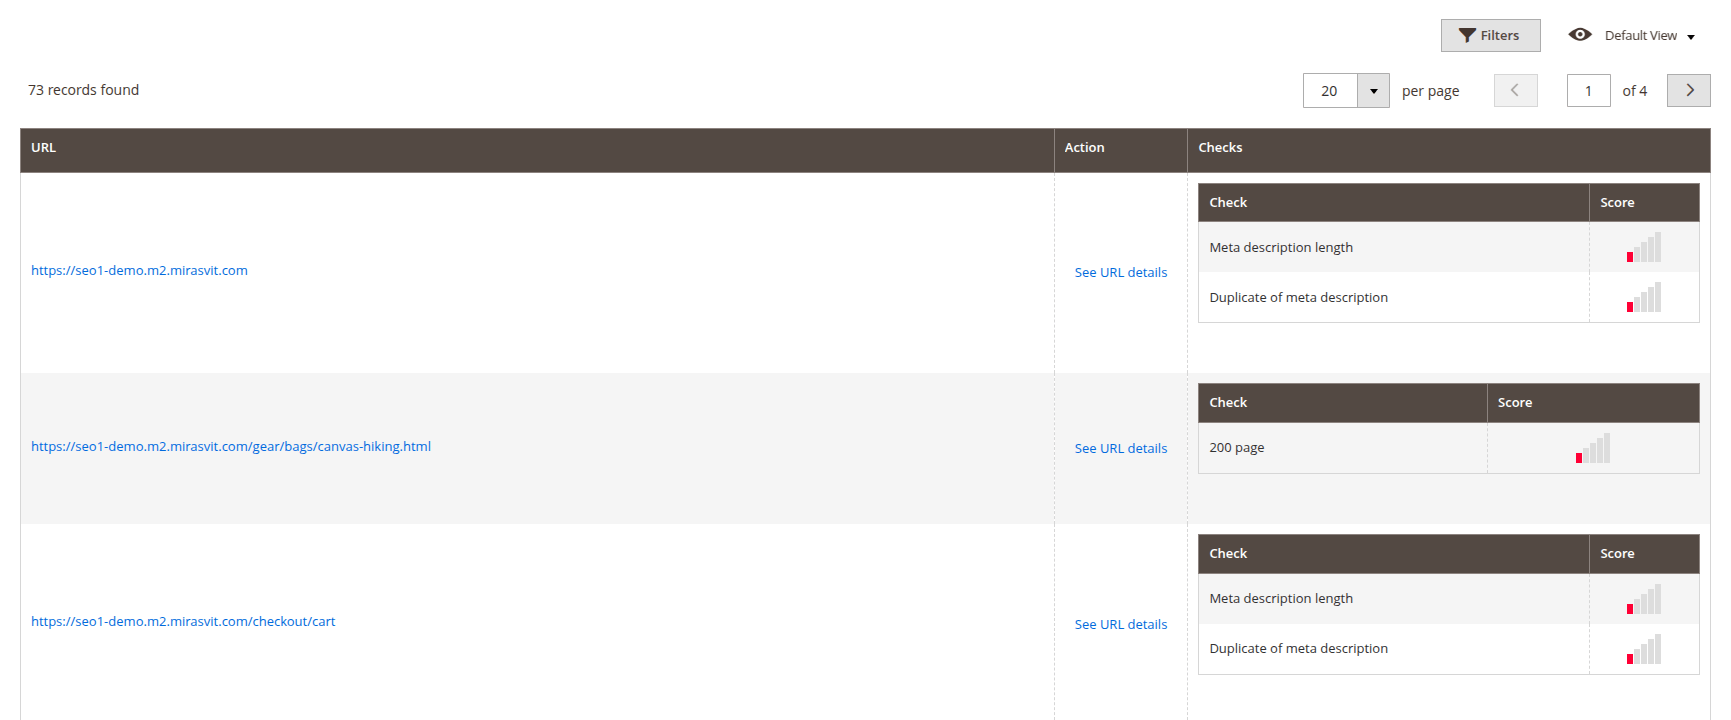Click the Checks column header
Viewport: 1731px width, 720px height.
click(x=1220, y=148)
